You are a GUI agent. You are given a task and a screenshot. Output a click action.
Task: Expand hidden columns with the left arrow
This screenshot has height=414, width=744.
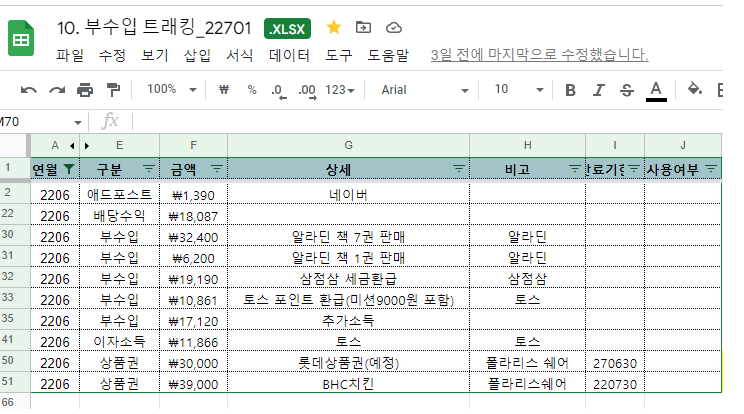pos(72,146)
